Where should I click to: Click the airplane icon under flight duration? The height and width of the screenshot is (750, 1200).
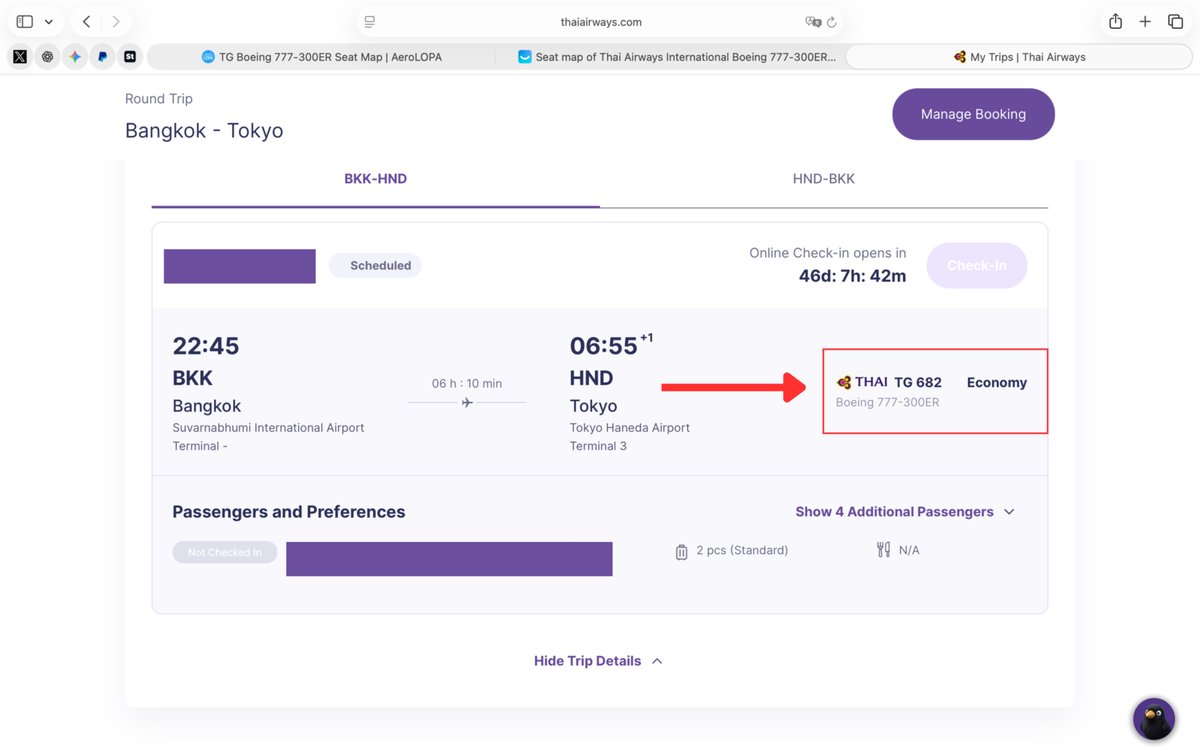[x=467, y=403]
